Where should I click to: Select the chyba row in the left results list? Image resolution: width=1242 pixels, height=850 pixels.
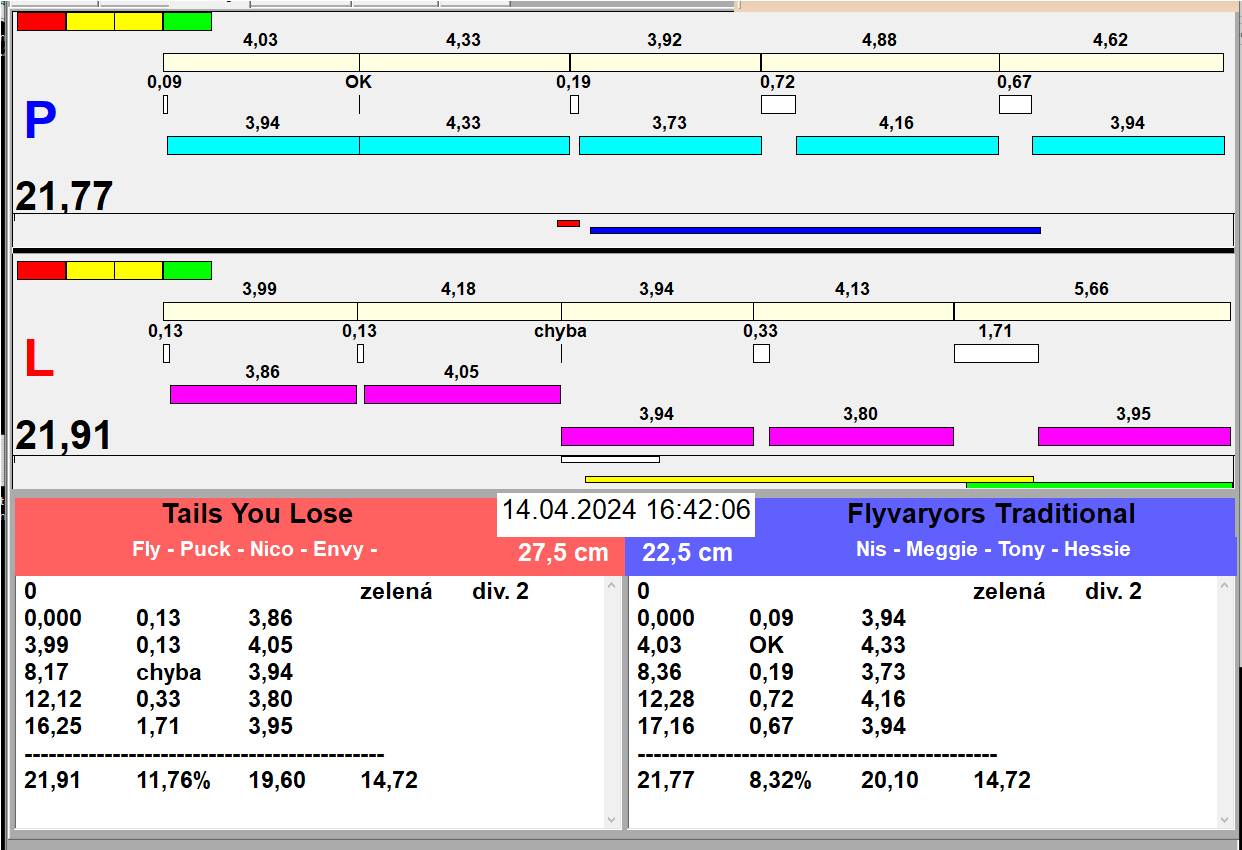168,673
